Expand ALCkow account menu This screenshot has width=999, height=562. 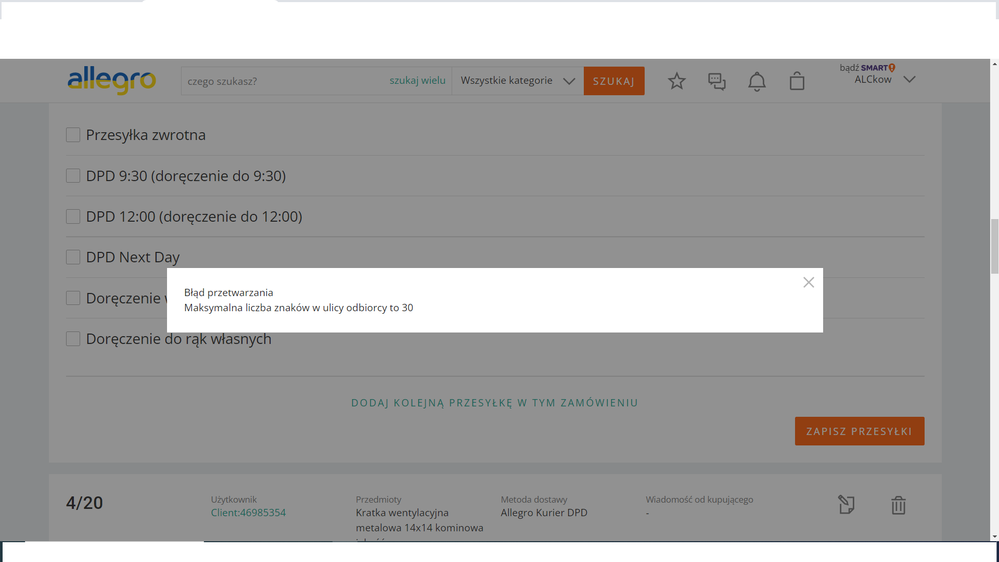pyautogui.click(x=884, y=79)
